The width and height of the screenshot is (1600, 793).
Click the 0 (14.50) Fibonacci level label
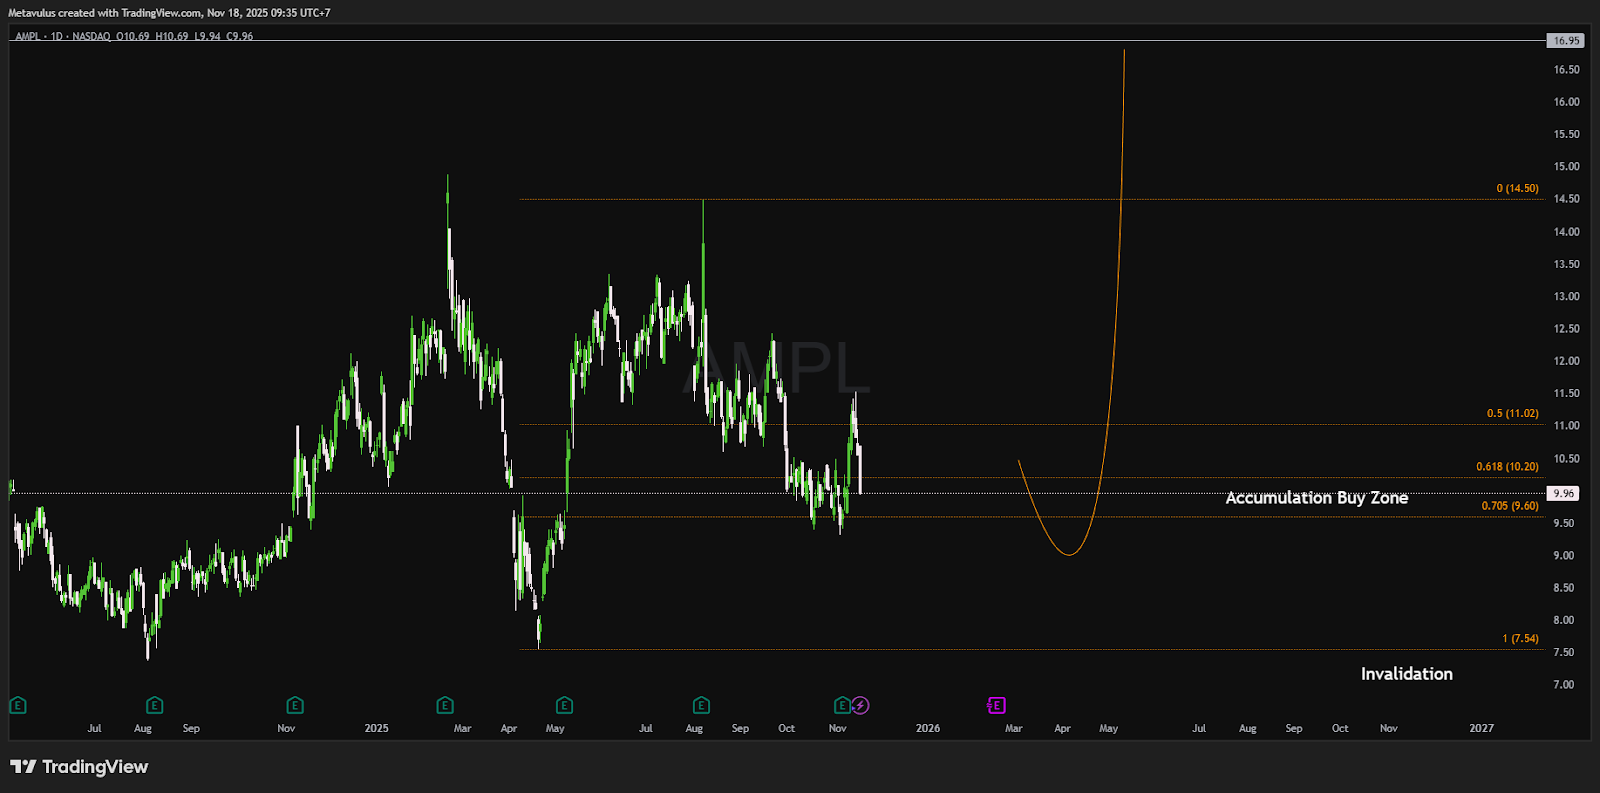pyautogui.click(x=1517, y=189)
